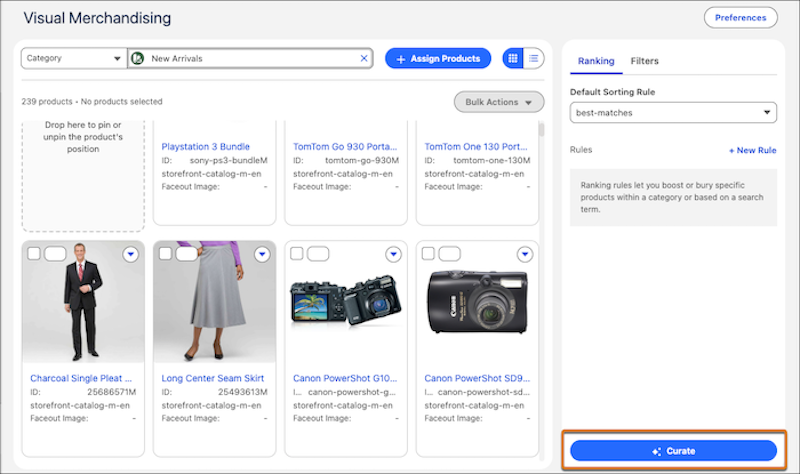Image resolution: width=800 pixels, height=474 pixels.
Task: Click the tomtom-go-930M ID text
Action: click(x=362, y=161)
